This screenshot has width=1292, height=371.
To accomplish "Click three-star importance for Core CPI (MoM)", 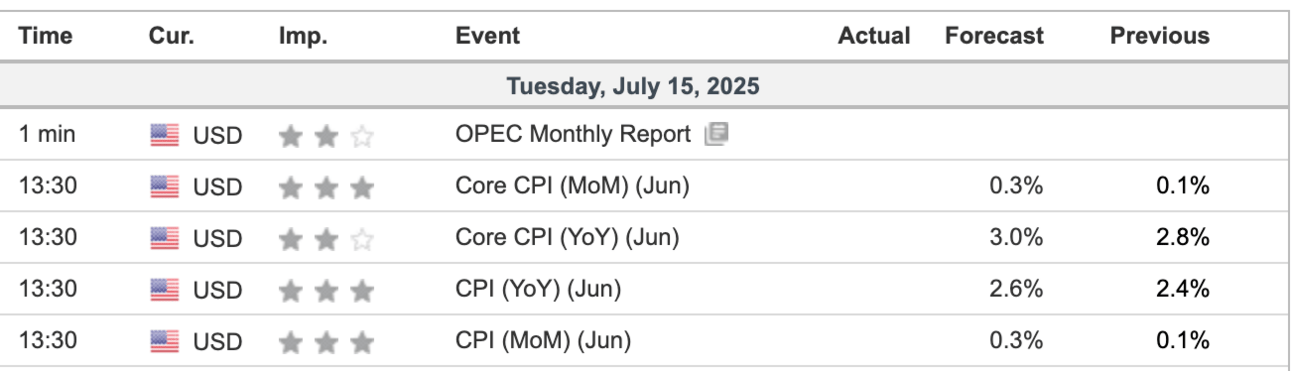I will 326,187.
